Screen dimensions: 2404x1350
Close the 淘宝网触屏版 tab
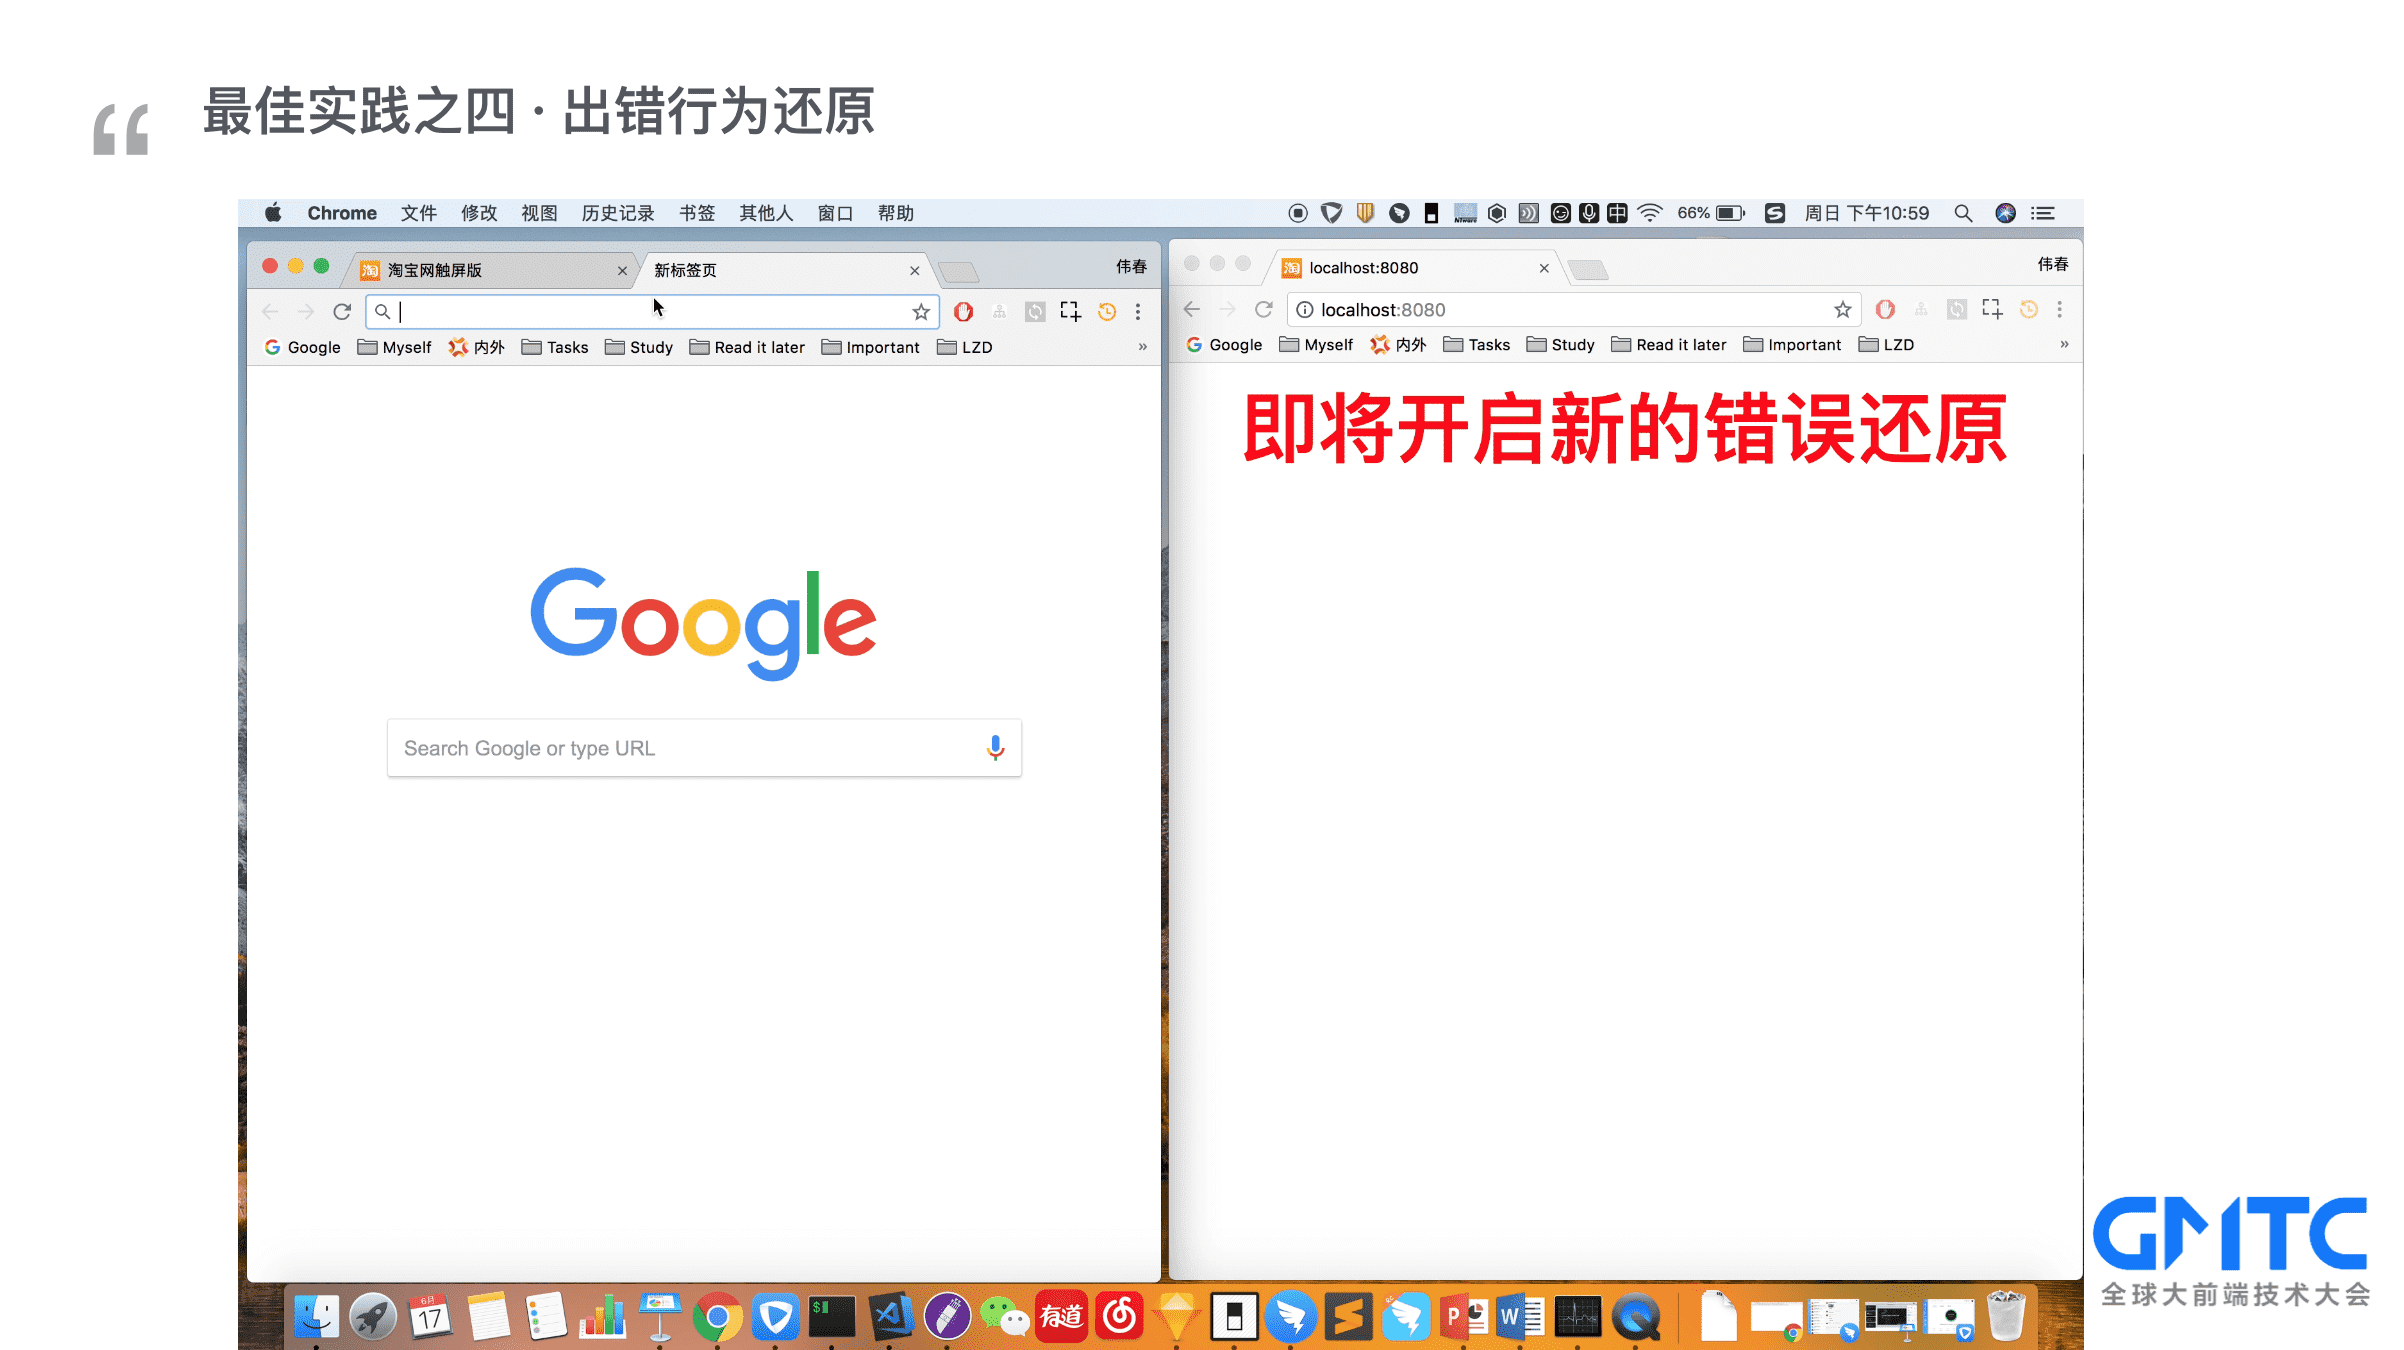[x=622, y=271]
